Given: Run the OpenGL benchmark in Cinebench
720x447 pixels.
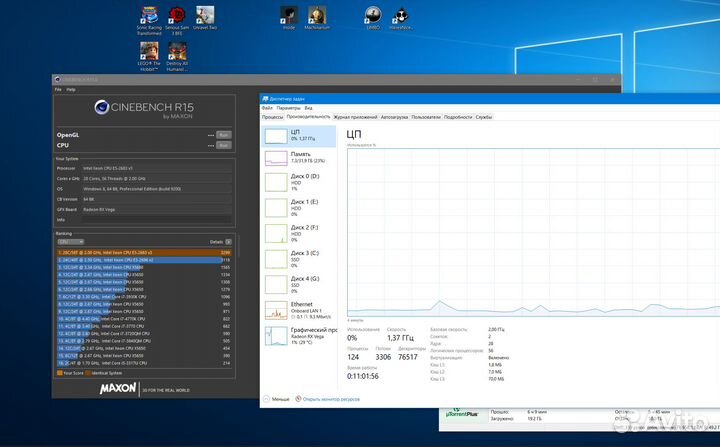Looking at the screenshot, I should [224, 135].
